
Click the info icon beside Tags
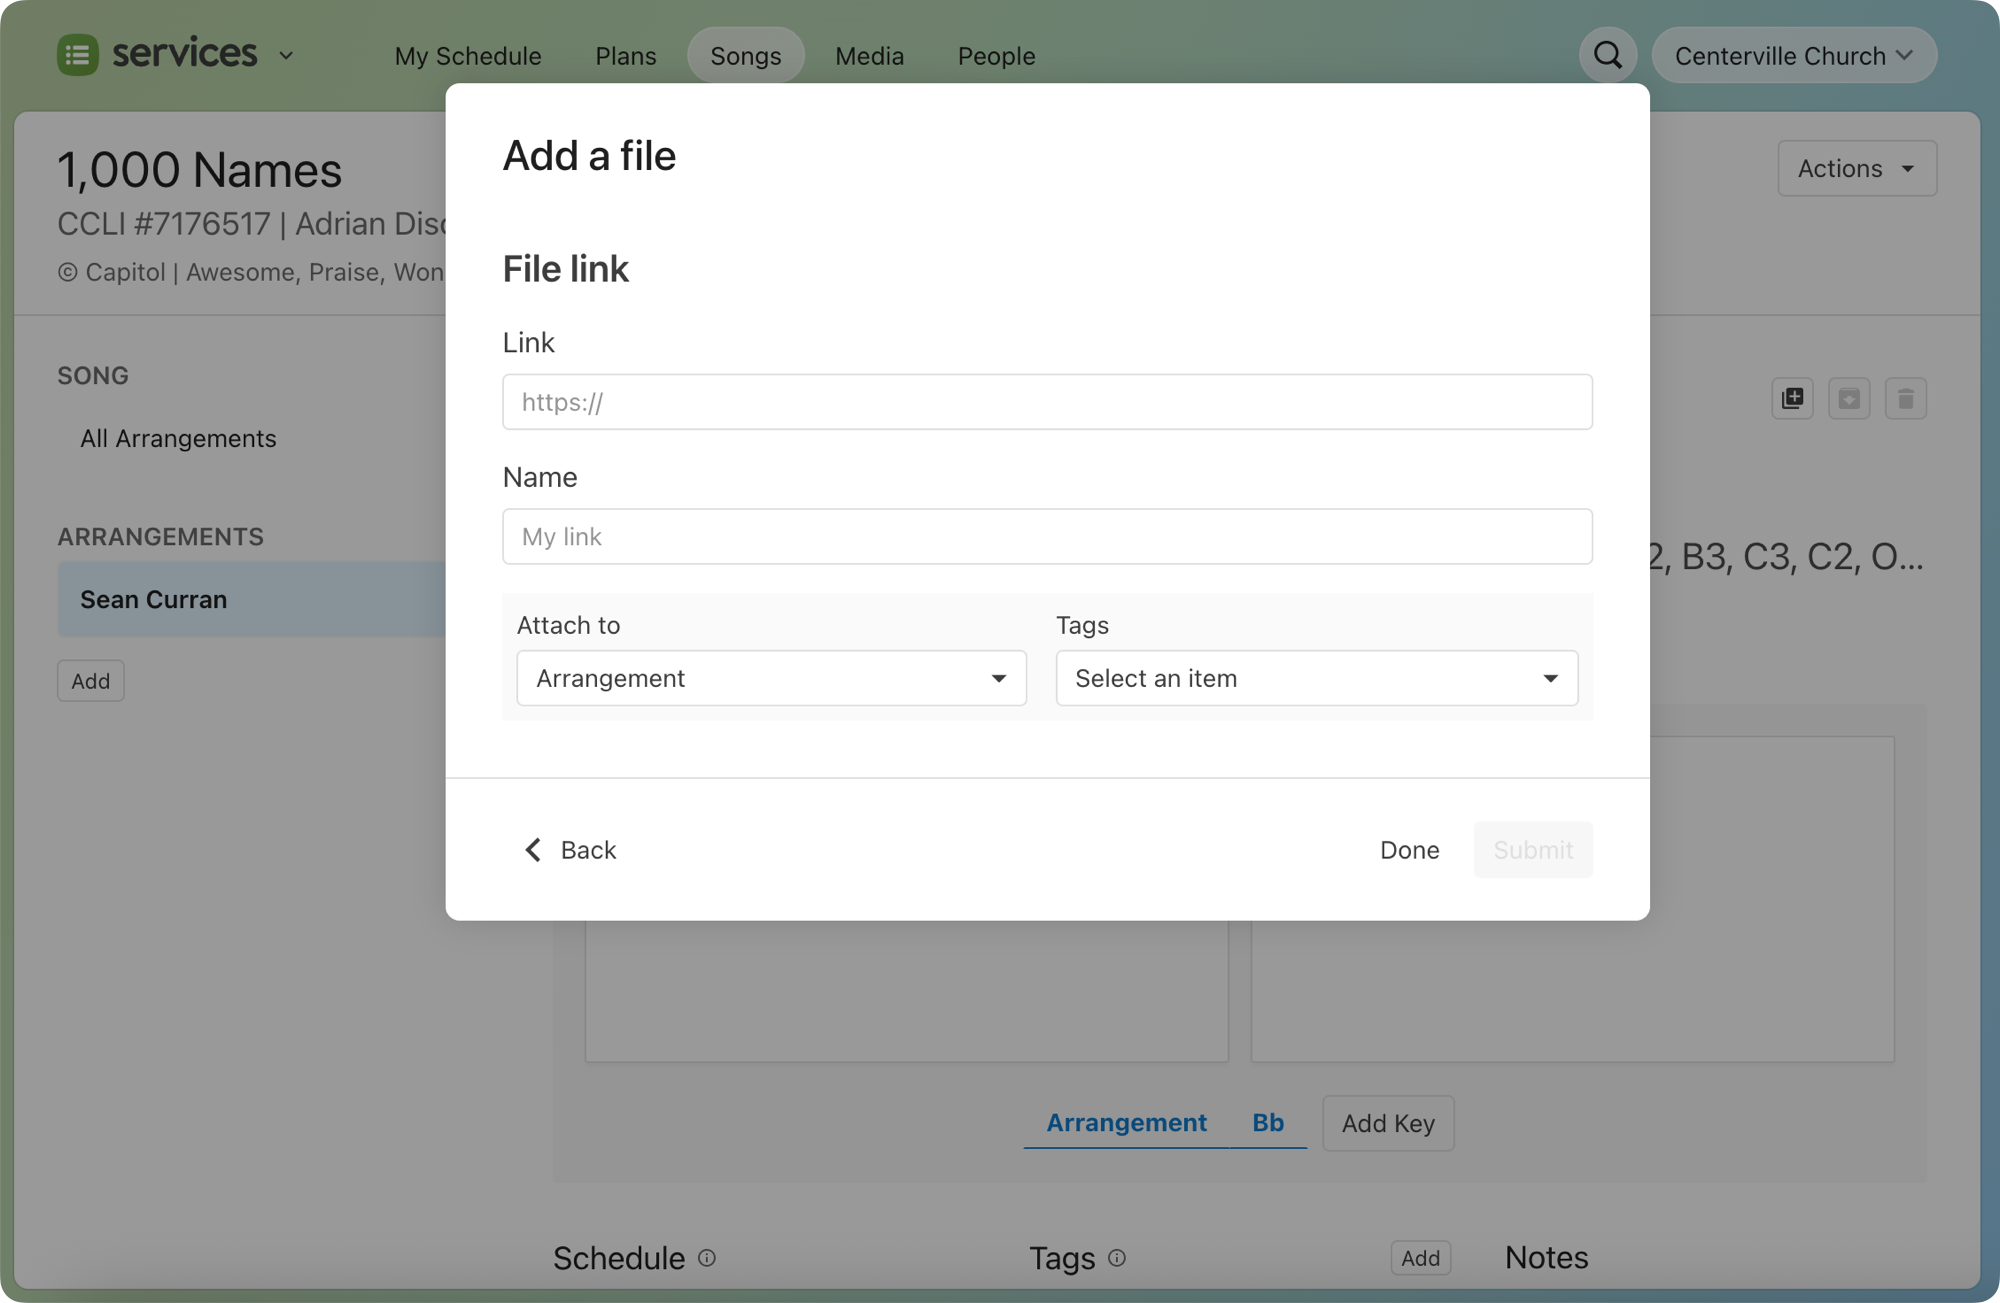(1117, 1258)
